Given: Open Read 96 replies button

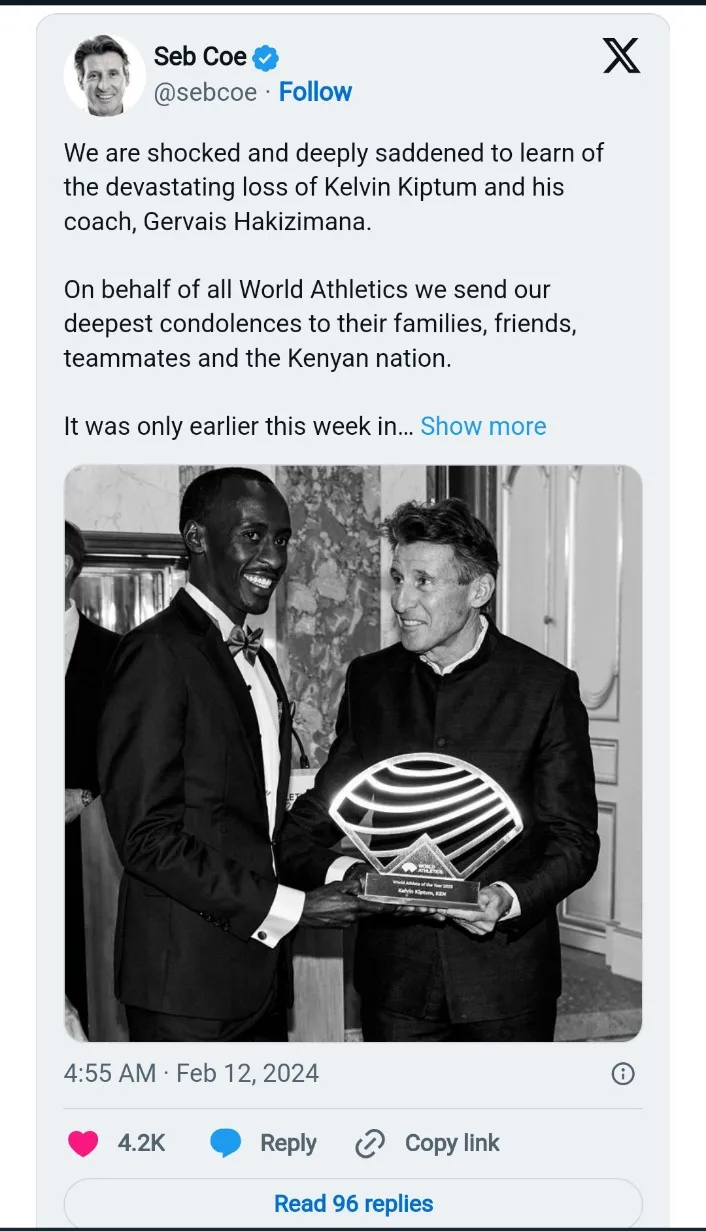Looking at the screenshot, I should (353, 1203).
